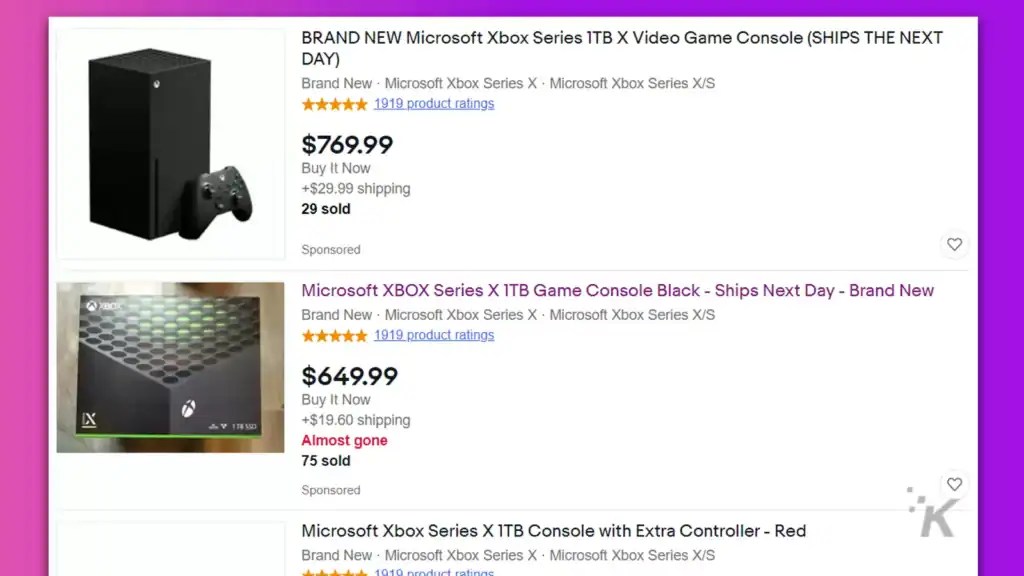Image resolution: width=1024 pixels, height=576 pixels.
Task: Select Buy It Now on the $769.99 listing
Action: click(335, 168)
